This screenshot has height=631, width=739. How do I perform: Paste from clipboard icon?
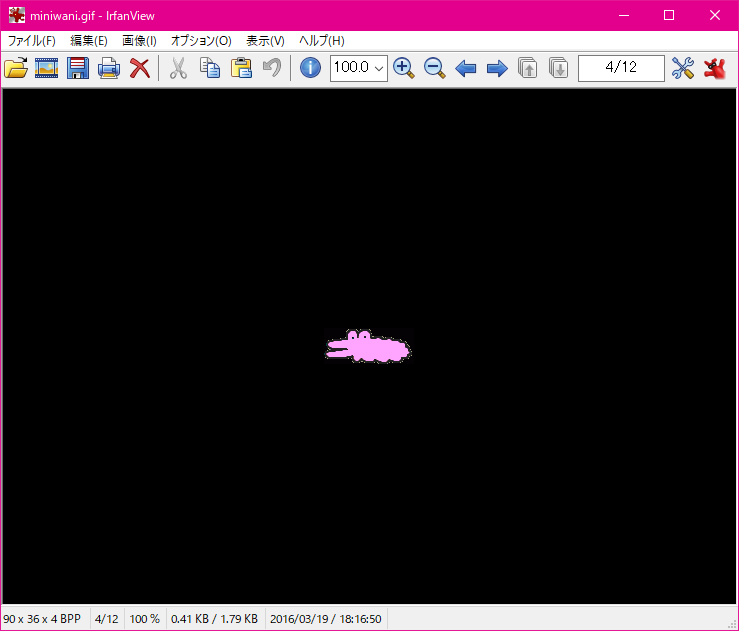click(241, 68)
